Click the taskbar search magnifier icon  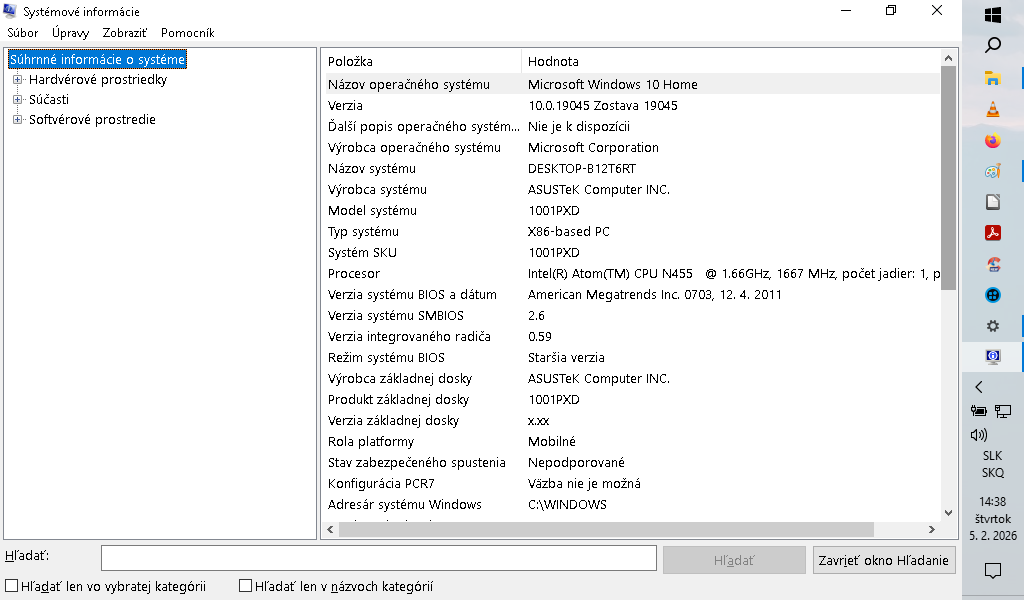(993, 46)
